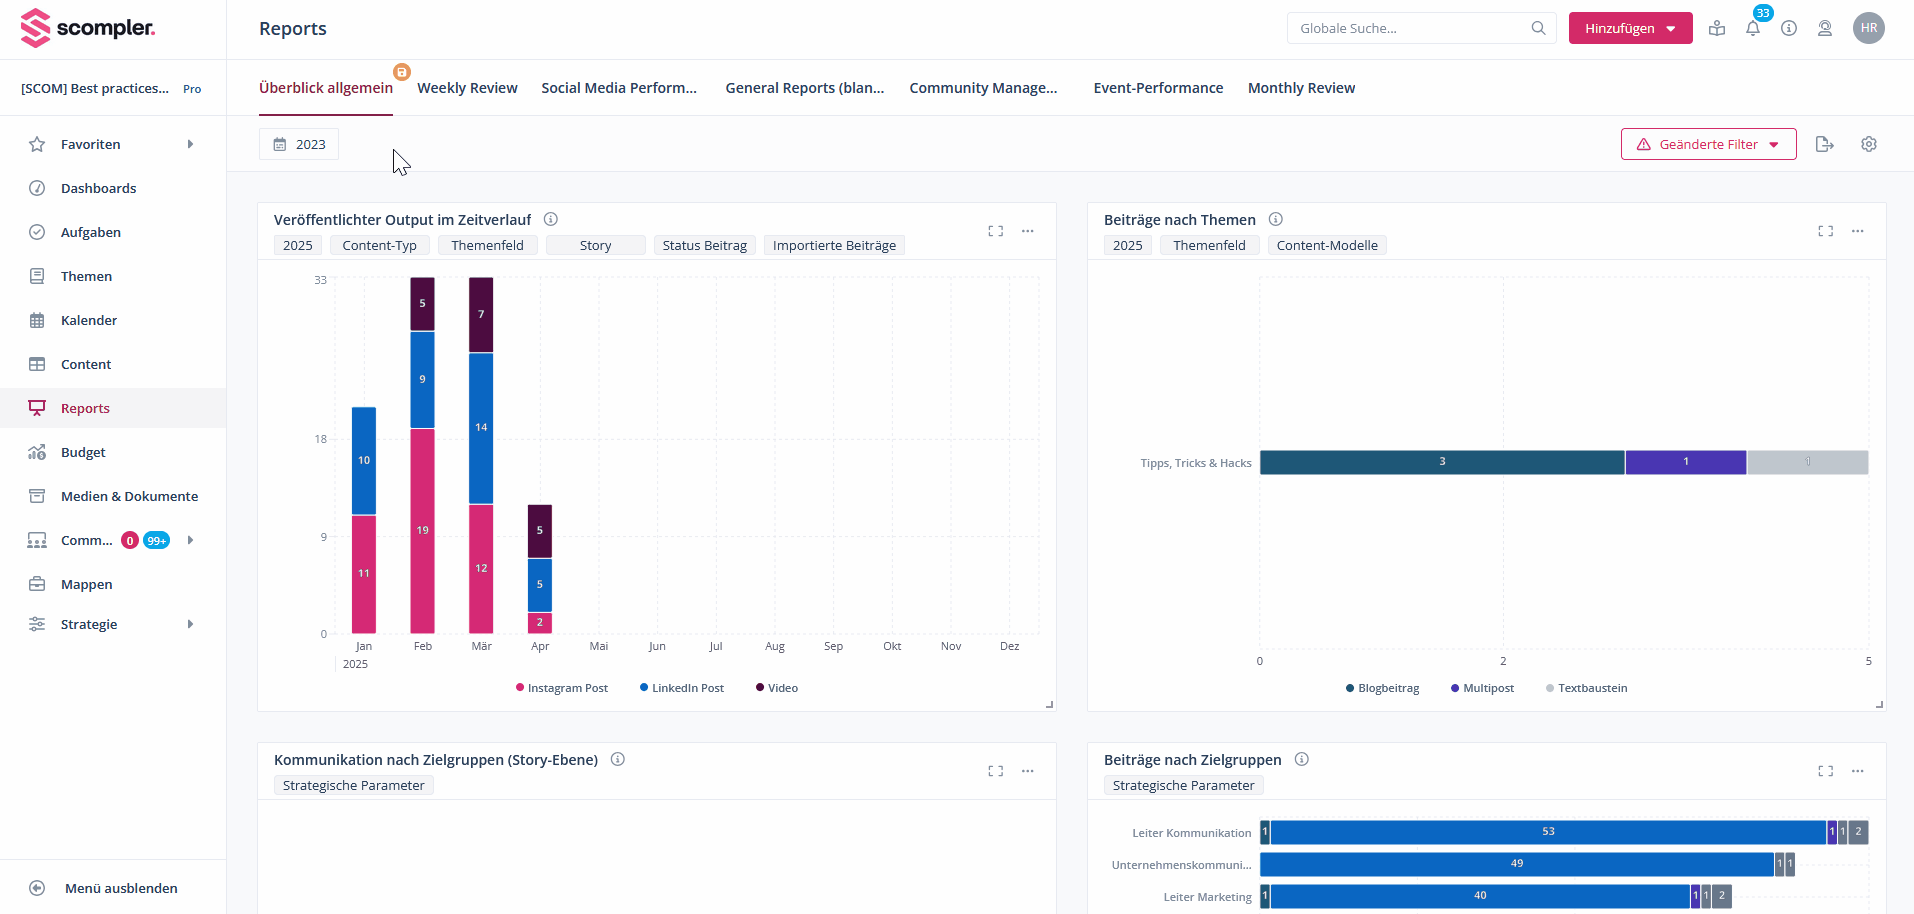The height and width of the screenshot is (914, 1914).
Task: Expand the Geänderte Filter dropdown
Action: pyautogui.click(x=1708, y=144)
